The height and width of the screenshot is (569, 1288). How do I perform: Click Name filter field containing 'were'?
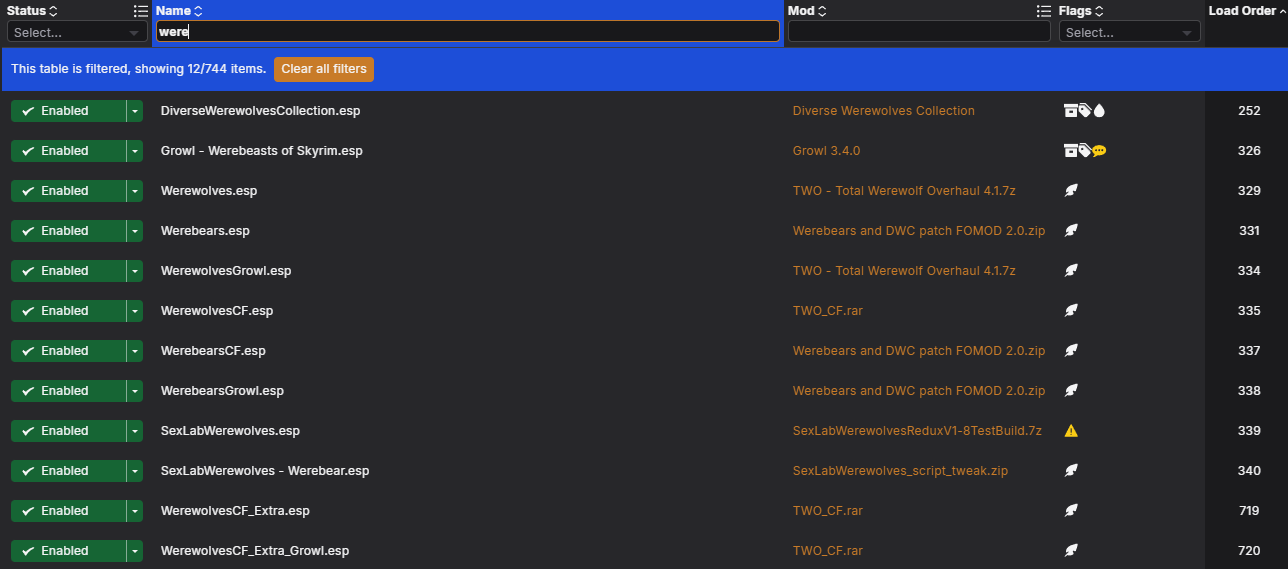(x=468, y=32)
